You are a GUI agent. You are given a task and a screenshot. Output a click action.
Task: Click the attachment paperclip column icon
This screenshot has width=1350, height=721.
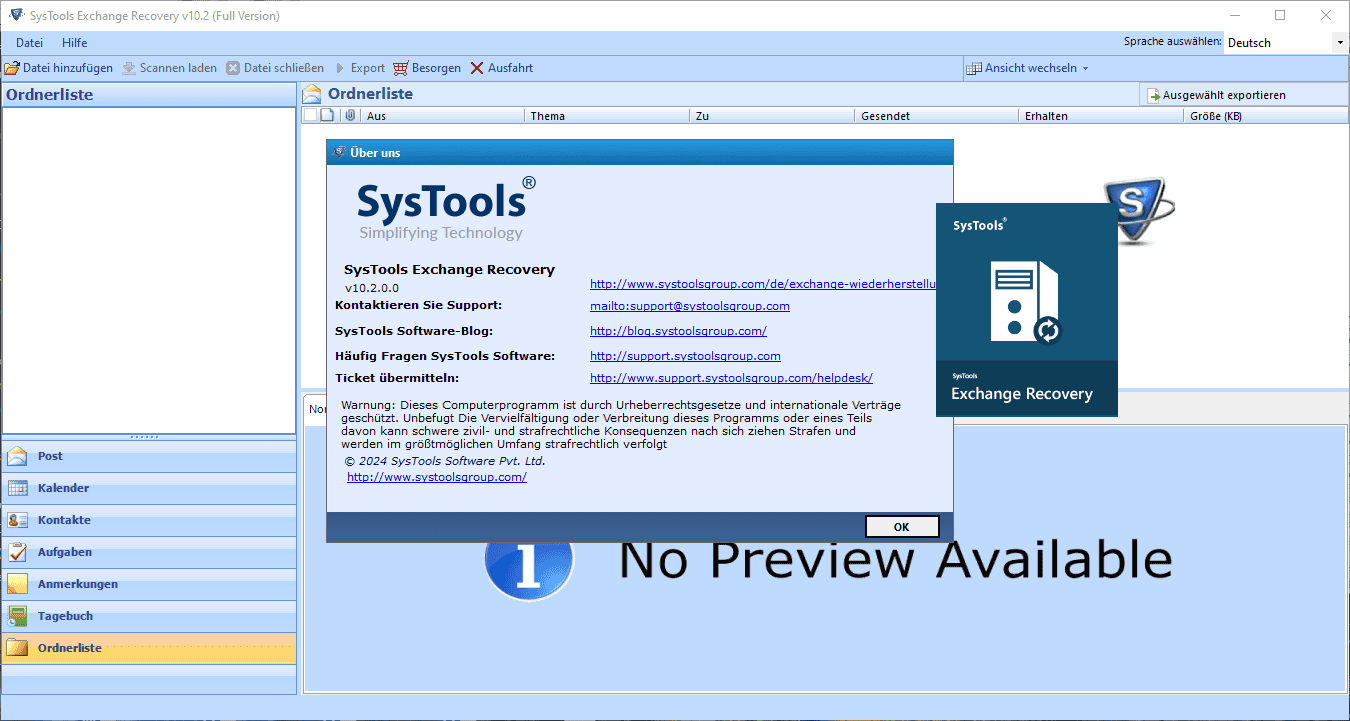(x=350, y=115)
